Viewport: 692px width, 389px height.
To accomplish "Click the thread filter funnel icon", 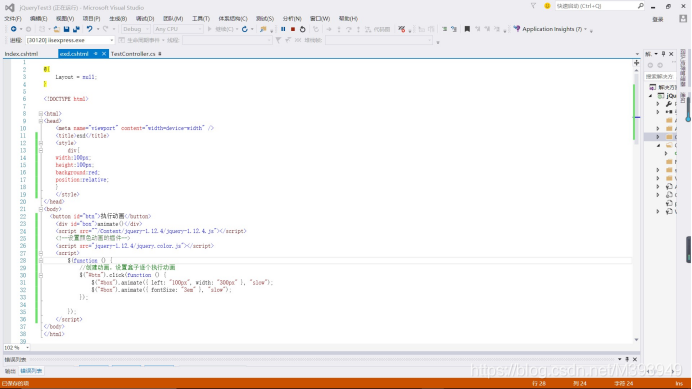I will [278, 40].
